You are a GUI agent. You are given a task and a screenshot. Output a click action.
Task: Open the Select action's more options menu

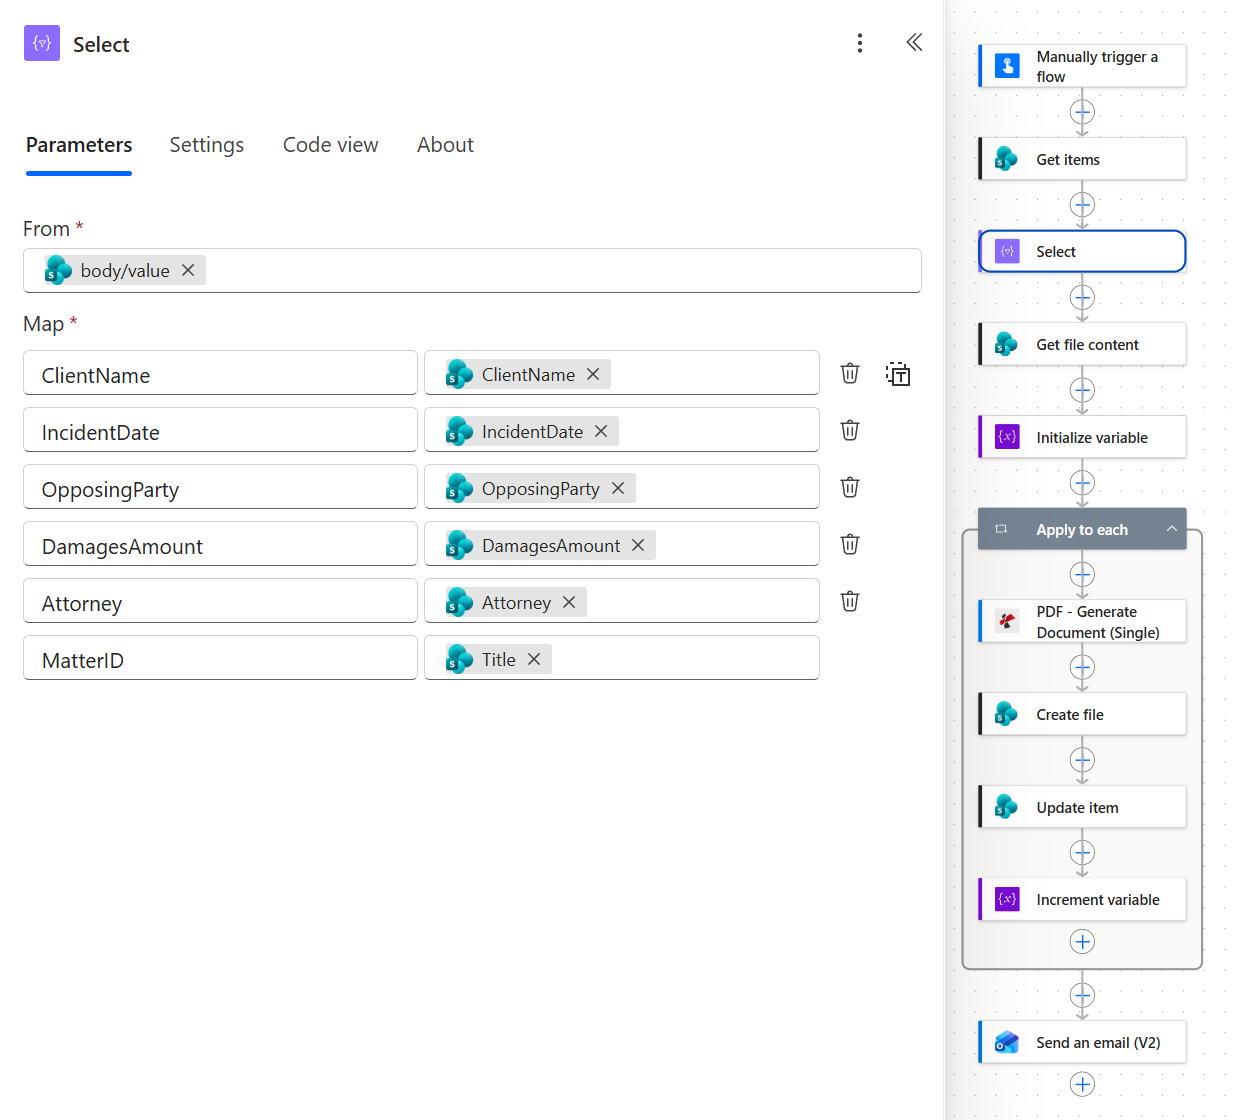860,43
